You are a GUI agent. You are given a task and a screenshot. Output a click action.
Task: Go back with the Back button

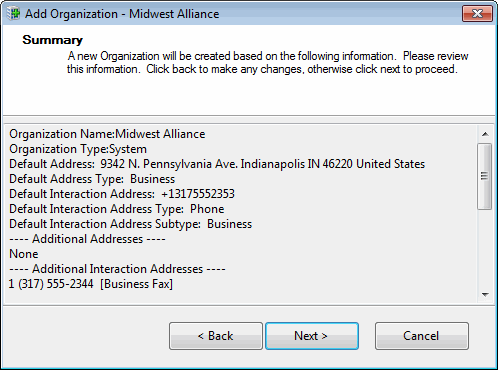pyautogui.click(x=216, y=336)
